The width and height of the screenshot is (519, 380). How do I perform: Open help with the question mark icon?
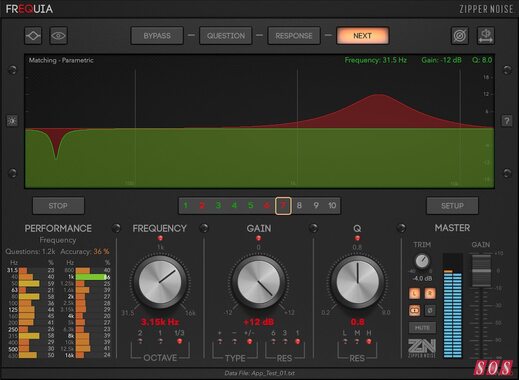507,121
